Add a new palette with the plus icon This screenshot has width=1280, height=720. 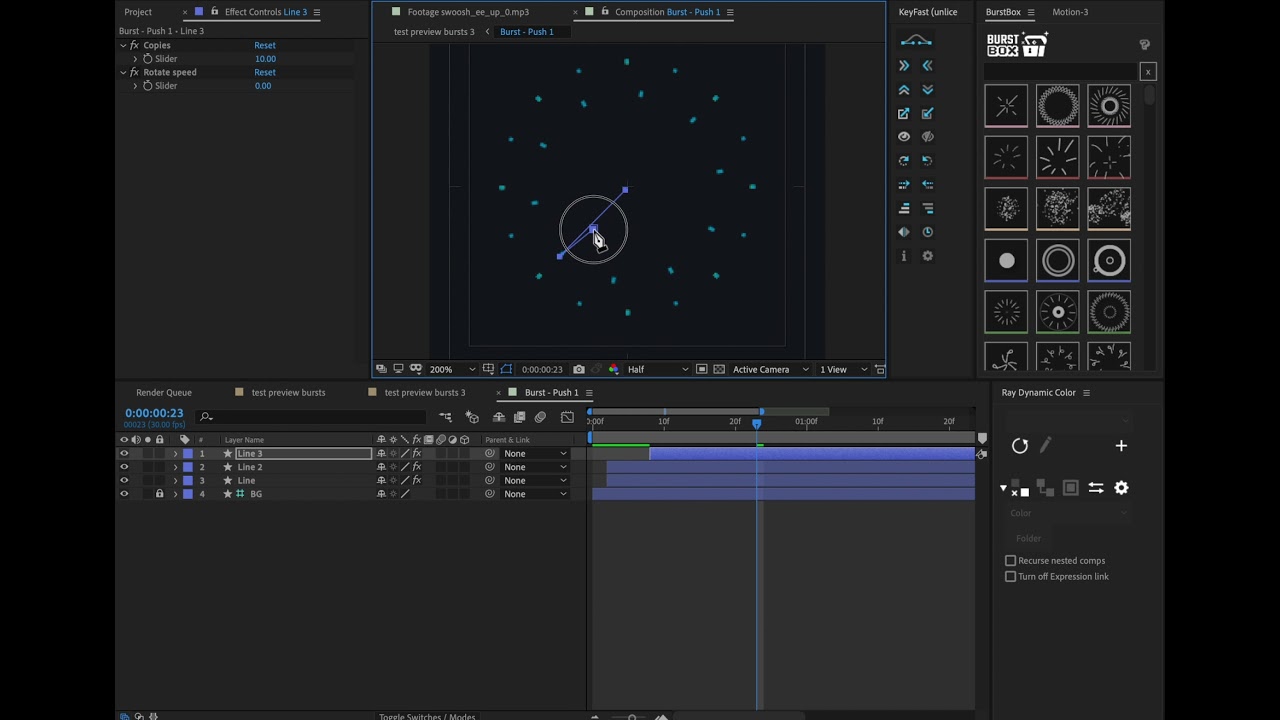1121,446
